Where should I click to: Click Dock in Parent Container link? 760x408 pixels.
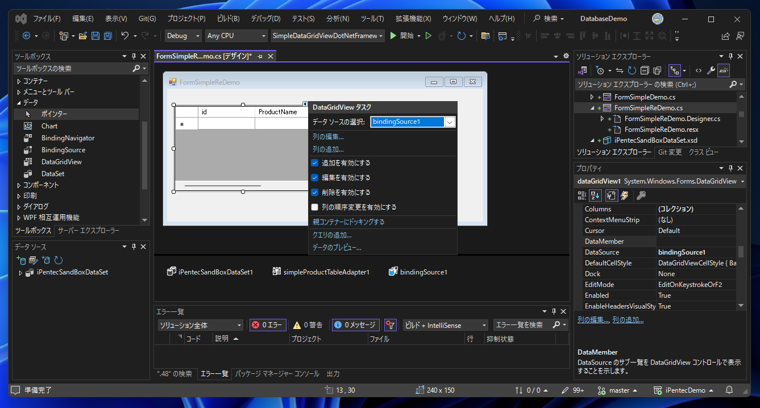point(348,222)
